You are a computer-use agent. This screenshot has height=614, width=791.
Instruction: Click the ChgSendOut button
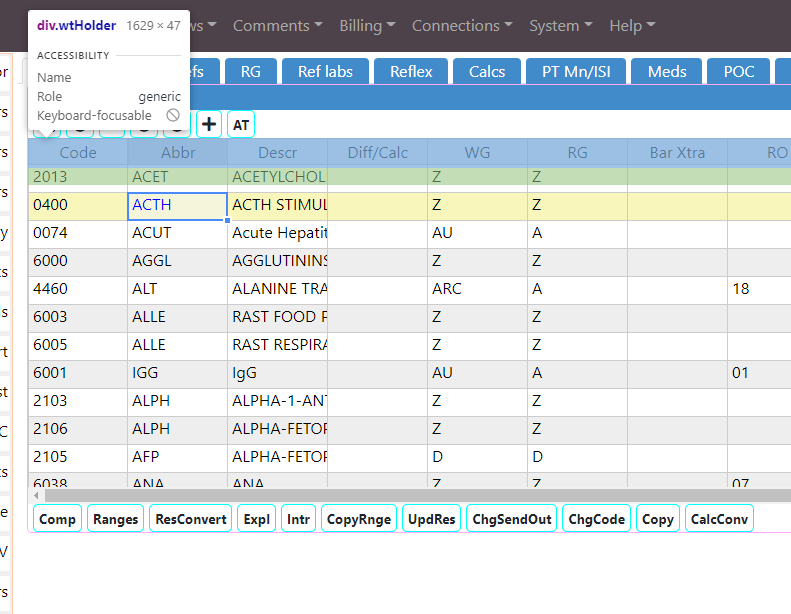(512, 519)
